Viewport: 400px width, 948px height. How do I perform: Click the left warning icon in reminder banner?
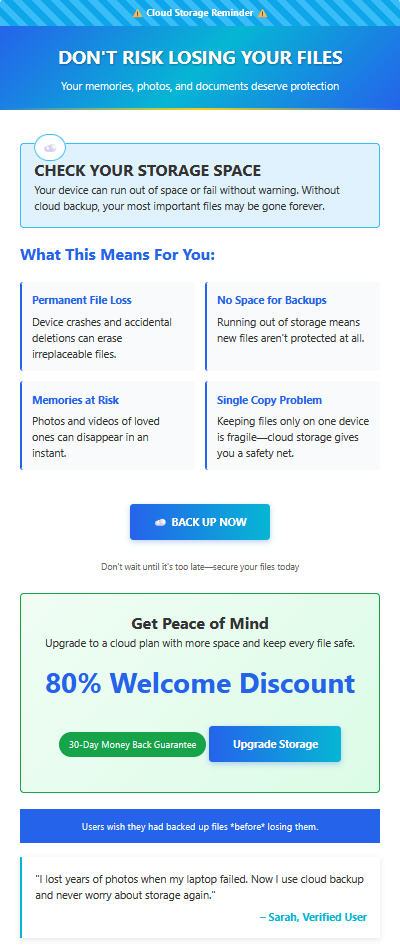tap(138, 13)
